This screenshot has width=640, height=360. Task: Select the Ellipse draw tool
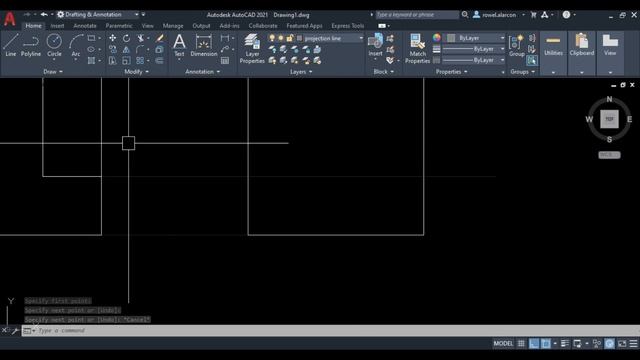[91, 49]
